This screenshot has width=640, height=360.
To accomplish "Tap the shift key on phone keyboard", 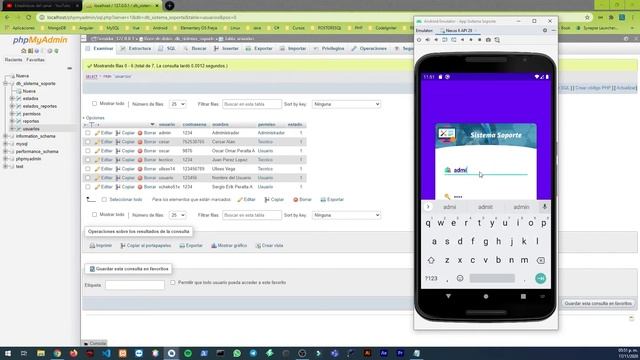I will tap(431, 260).
